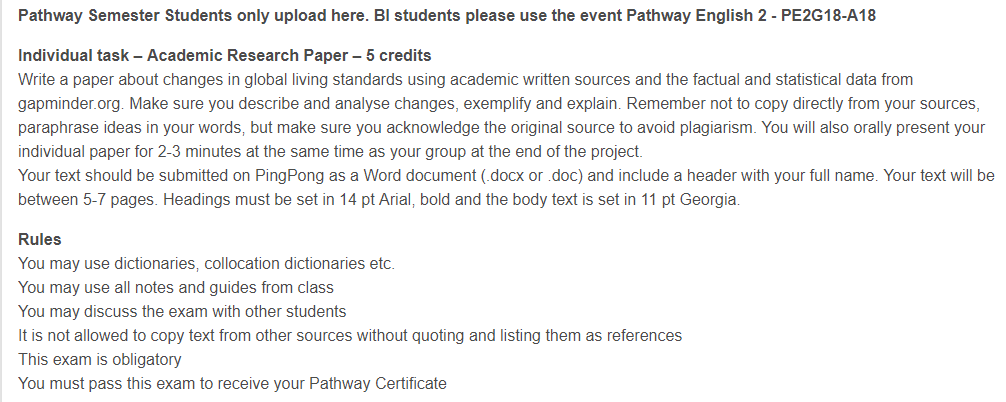This screenshot has width=1006, height=402.
Task: Click 'You may use dictionaries' rule line
Action: point(207,264)
